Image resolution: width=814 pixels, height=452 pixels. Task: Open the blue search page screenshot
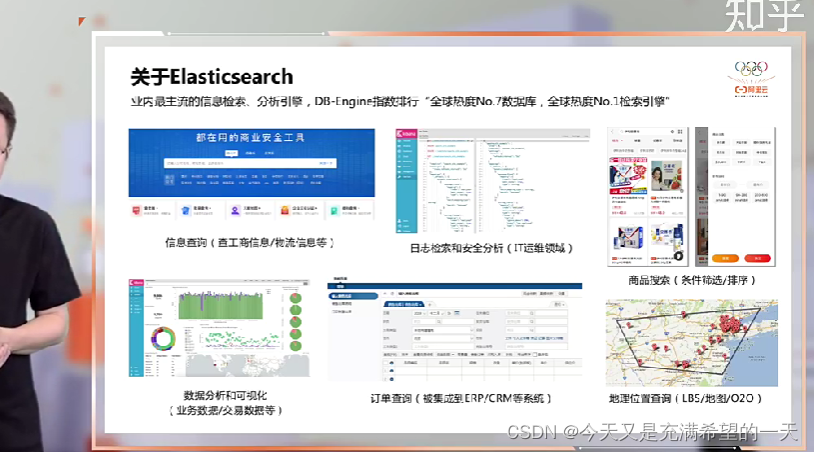(x=252, y=163)
